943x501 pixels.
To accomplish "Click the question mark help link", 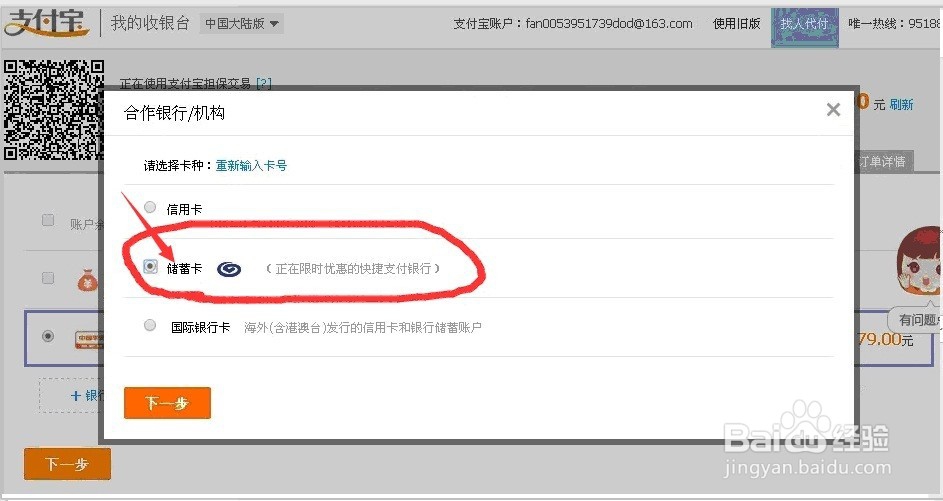I will click(x=263, y=84).
